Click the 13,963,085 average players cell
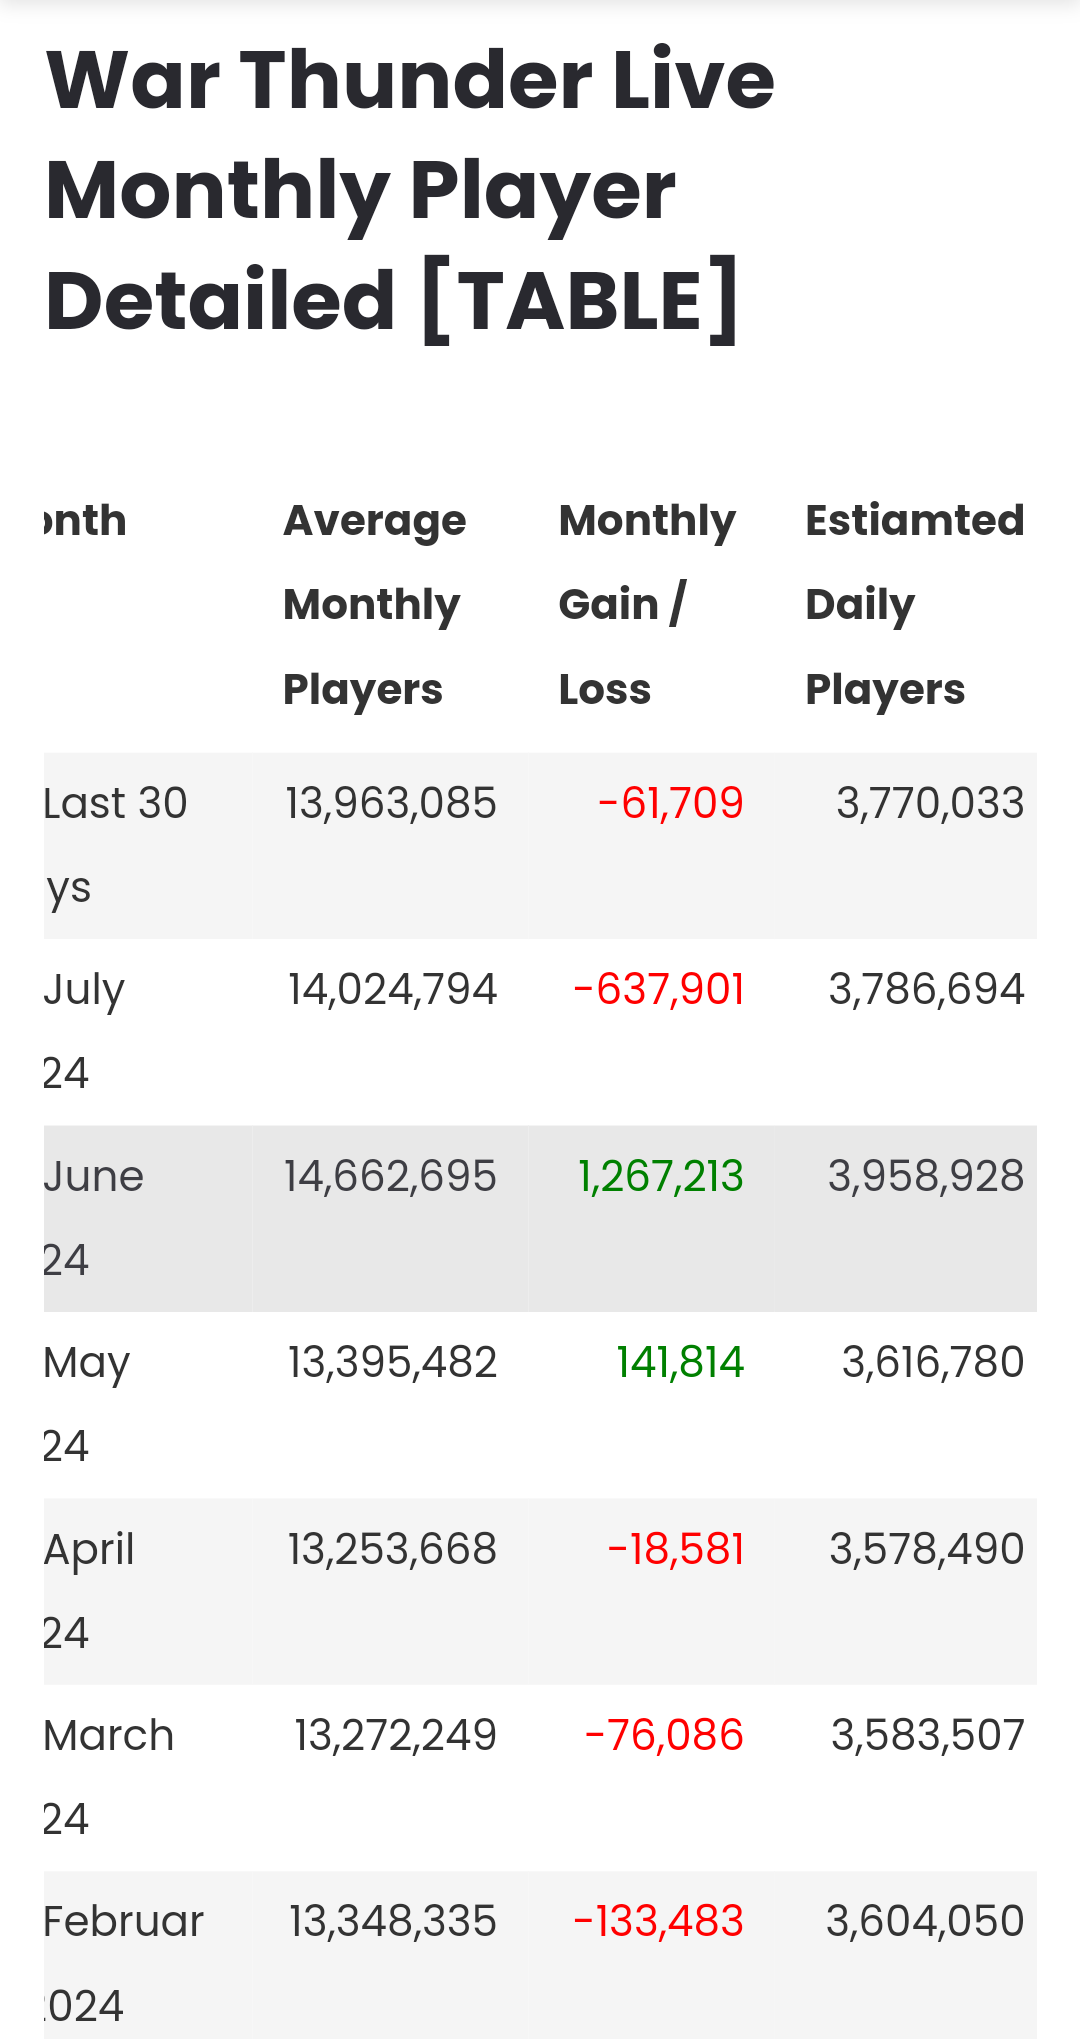 [x=391, y=804]
